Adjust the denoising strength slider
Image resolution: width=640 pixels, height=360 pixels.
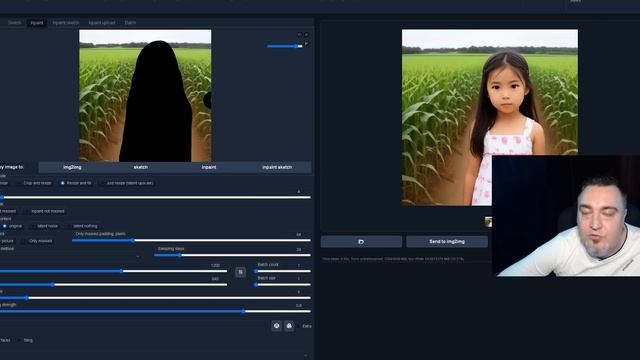click(x=155, y=311)
